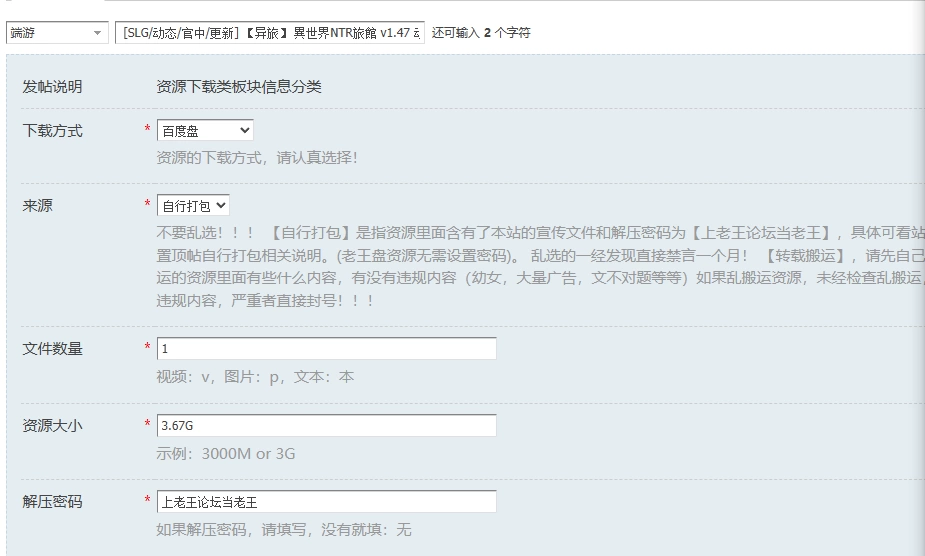This screenshot has width=925, height=556.
Task: Click the chevron in the 百度盘 select
Action: pos(245,130)
